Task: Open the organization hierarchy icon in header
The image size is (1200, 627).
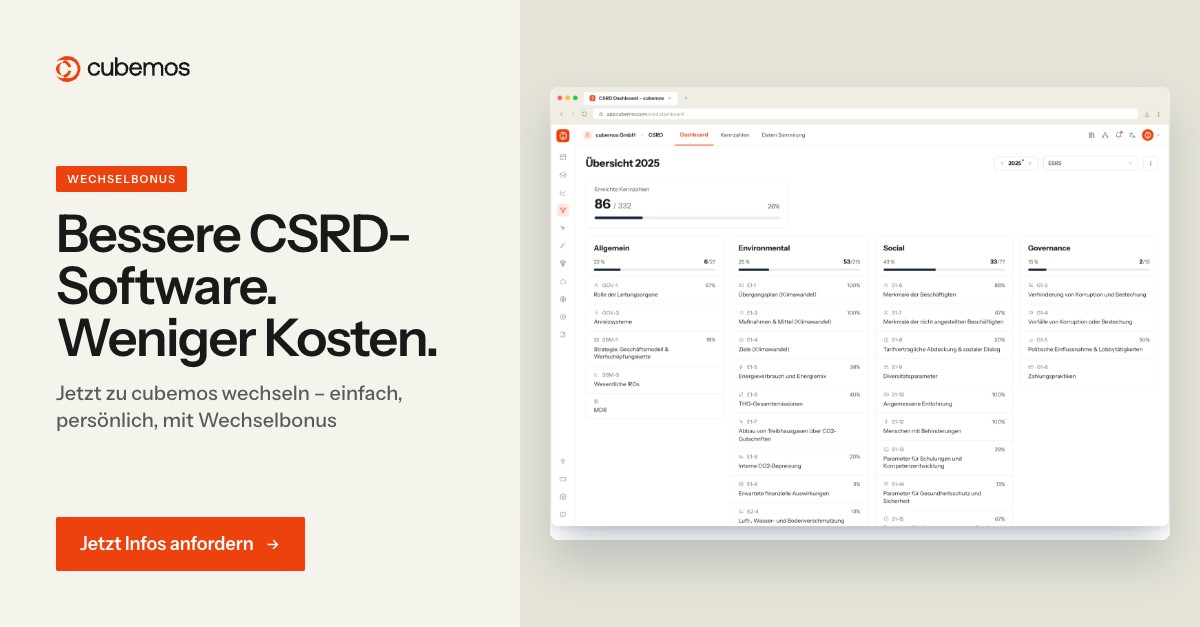Action: point(1105,135)
